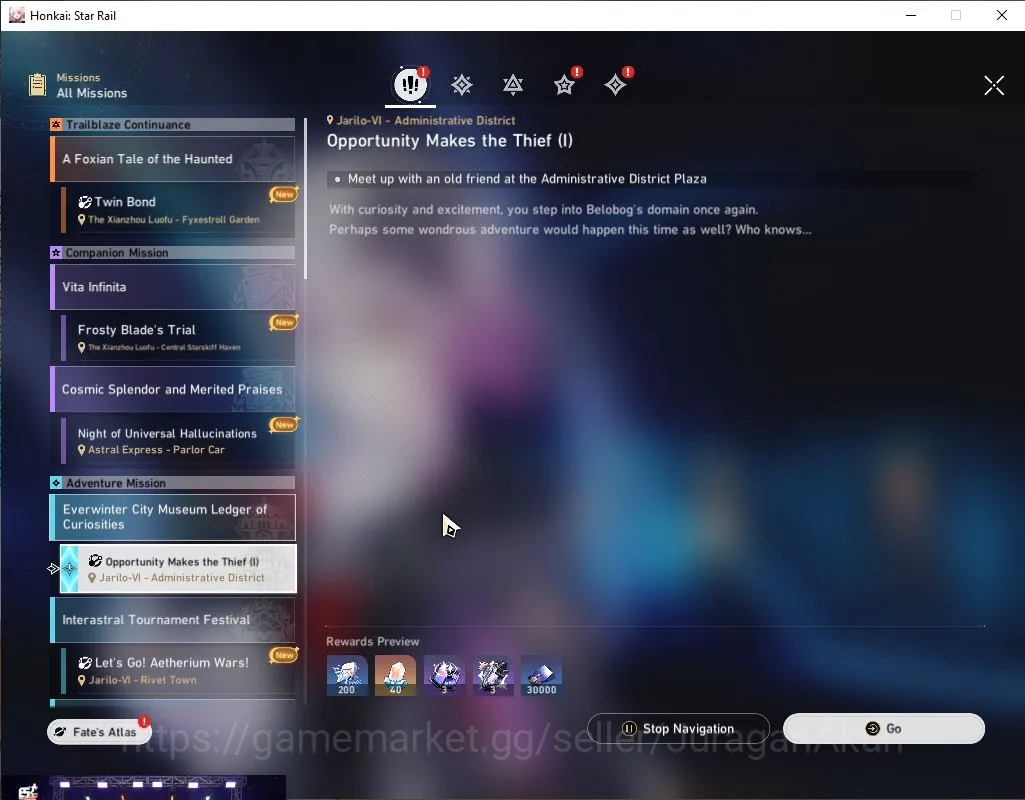Open the Companion Mission star filter icon
Screen dimensions: 1025x800
coord(564,85)
